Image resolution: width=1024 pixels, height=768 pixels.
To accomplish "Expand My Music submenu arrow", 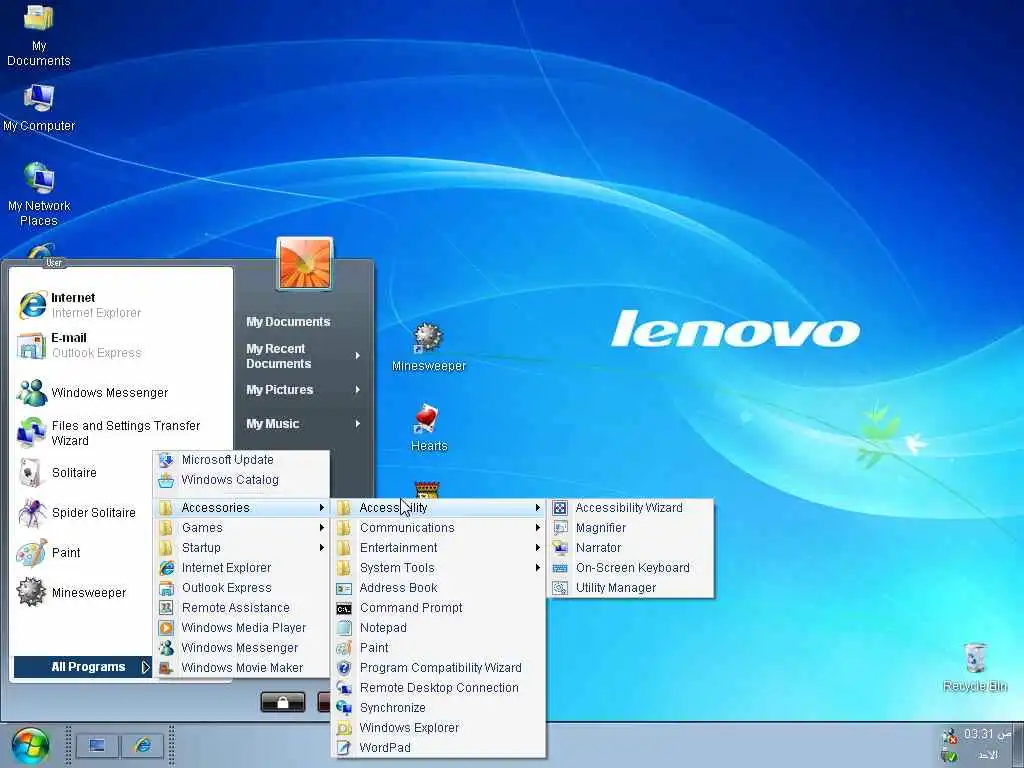I will pyautogui.click(x=357, y=424).
